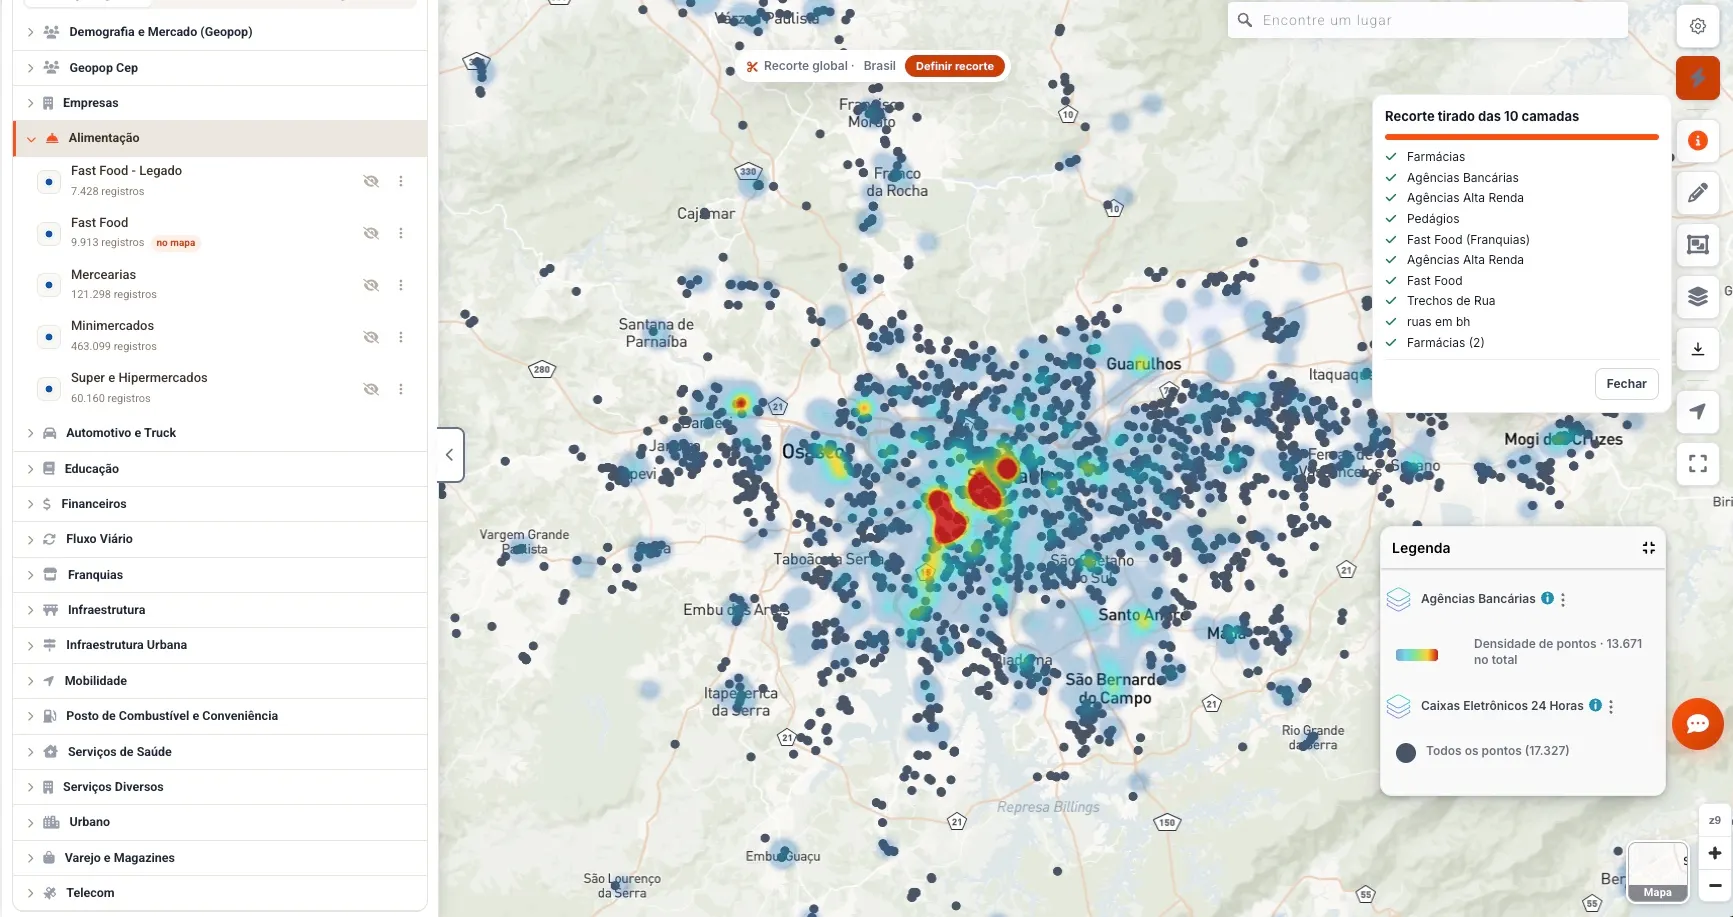Toggle visibility of Fast Food layer
This screenshot has height=917, width=1733.
click(x=371, y=233)
